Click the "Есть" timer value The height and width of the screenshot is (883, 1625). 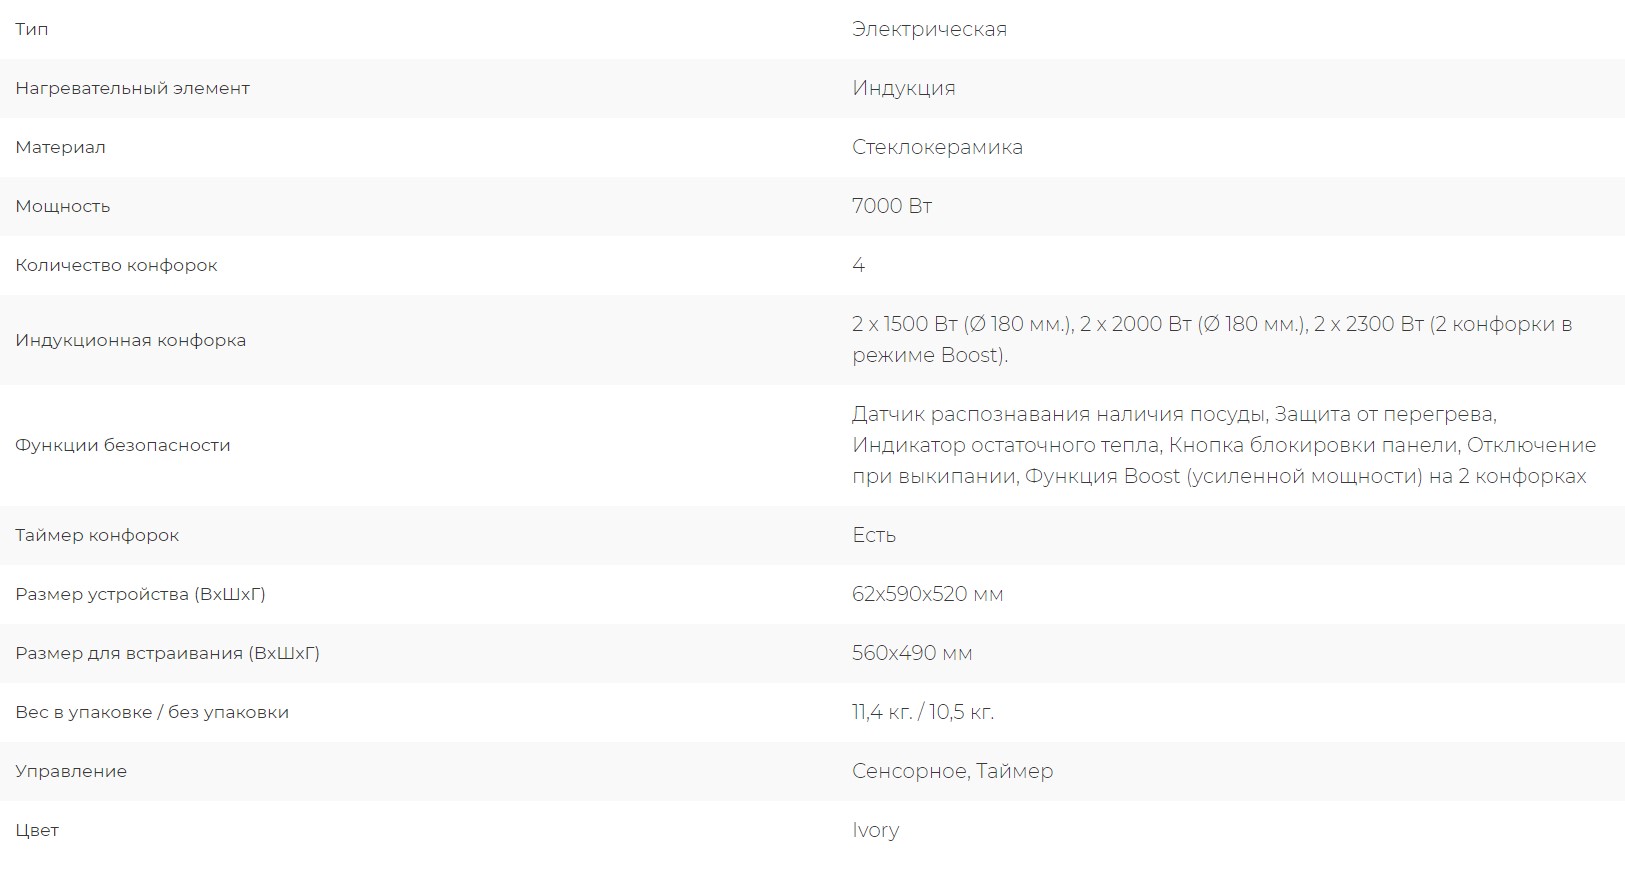click(873, 535)
